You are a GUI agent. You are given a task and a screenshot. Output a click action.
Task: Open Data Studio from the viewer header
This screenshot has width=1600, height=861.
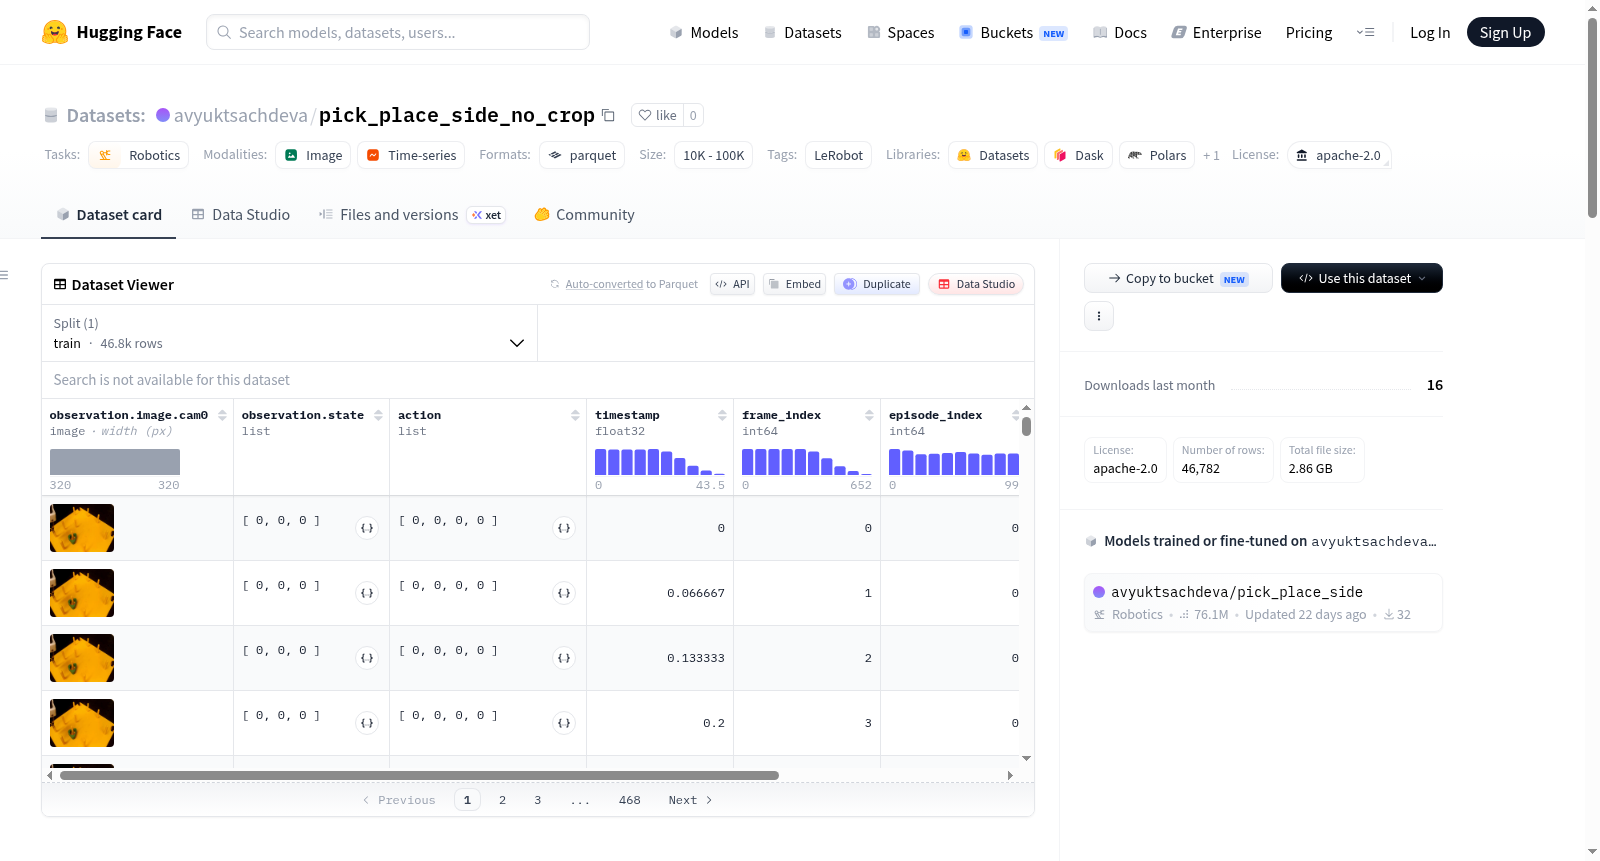tap(976, 284)
